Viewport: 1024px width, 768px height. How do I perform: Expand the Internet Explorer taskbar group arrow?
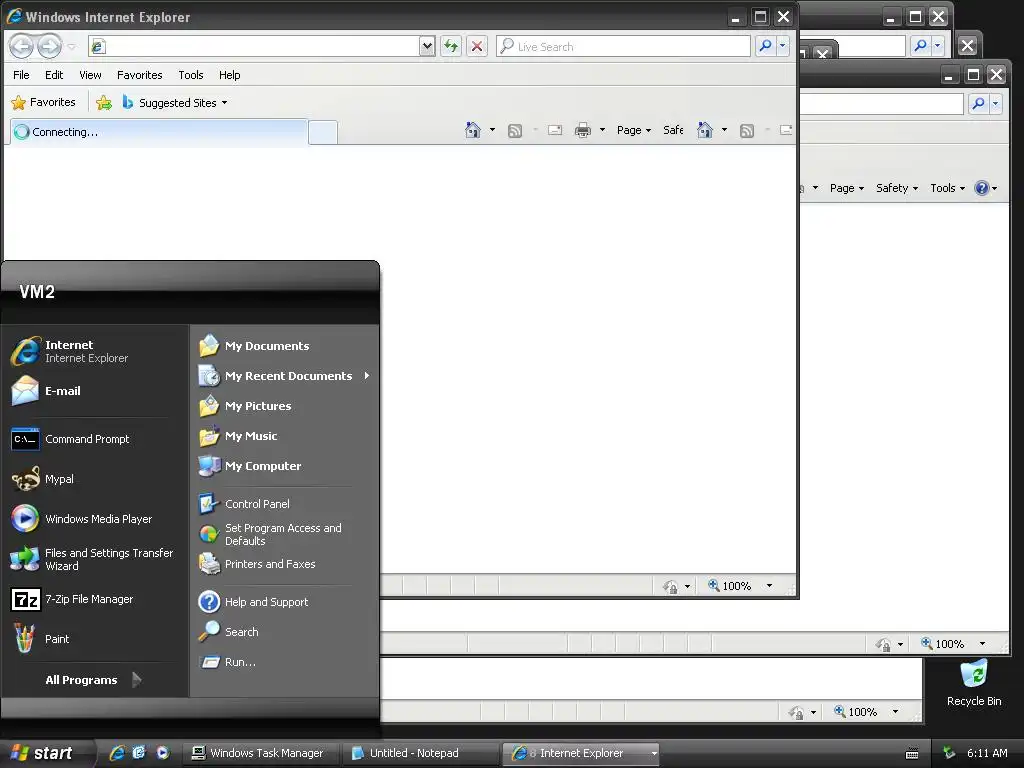click(653, 753)
